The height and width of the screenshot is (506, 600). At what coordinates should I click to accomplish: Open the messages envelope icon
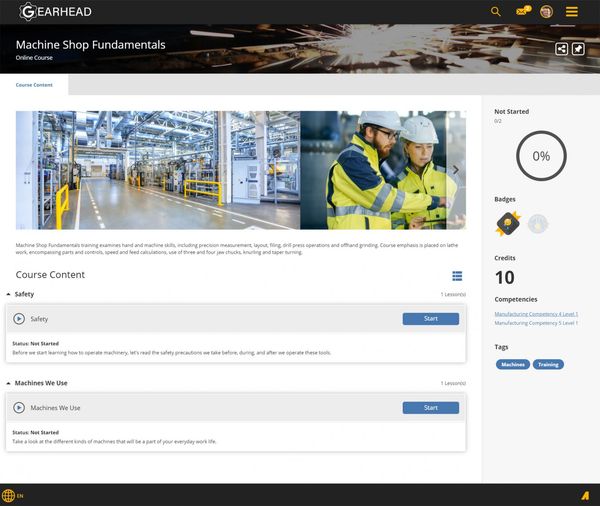[x=522, y=12]
